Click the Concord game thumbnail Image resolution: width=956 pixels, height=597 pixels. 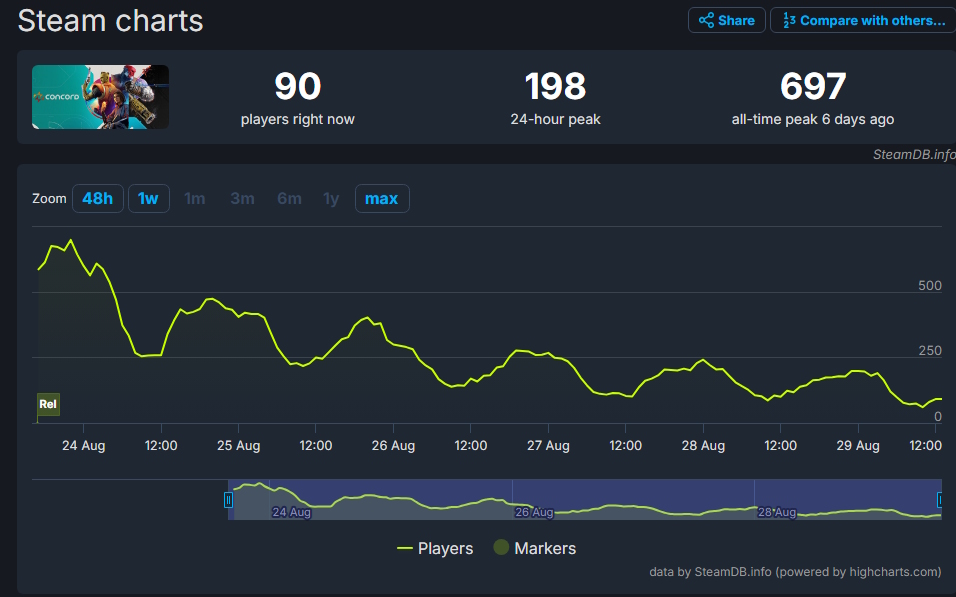[x=100, y=97]
